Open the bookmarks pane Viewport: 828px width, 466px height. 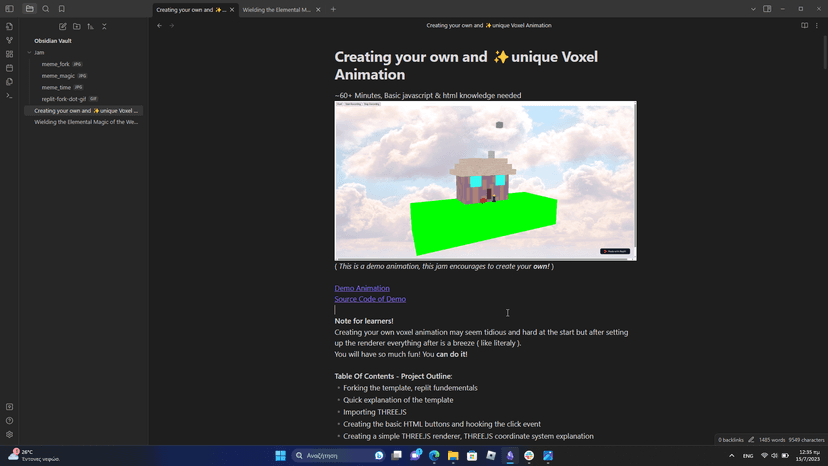(62, 9)
